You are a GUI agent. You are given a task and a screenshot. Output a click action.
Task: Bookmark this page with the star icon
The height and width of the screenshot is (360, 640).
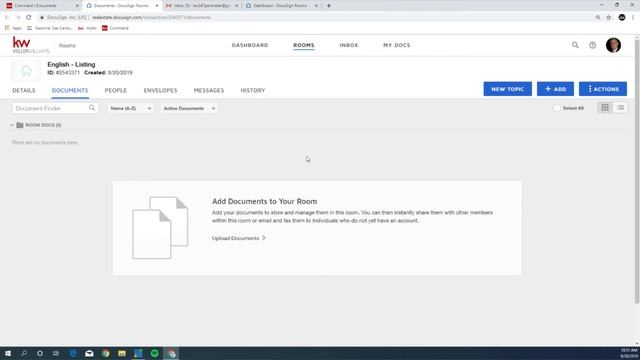tap(609, 18)
